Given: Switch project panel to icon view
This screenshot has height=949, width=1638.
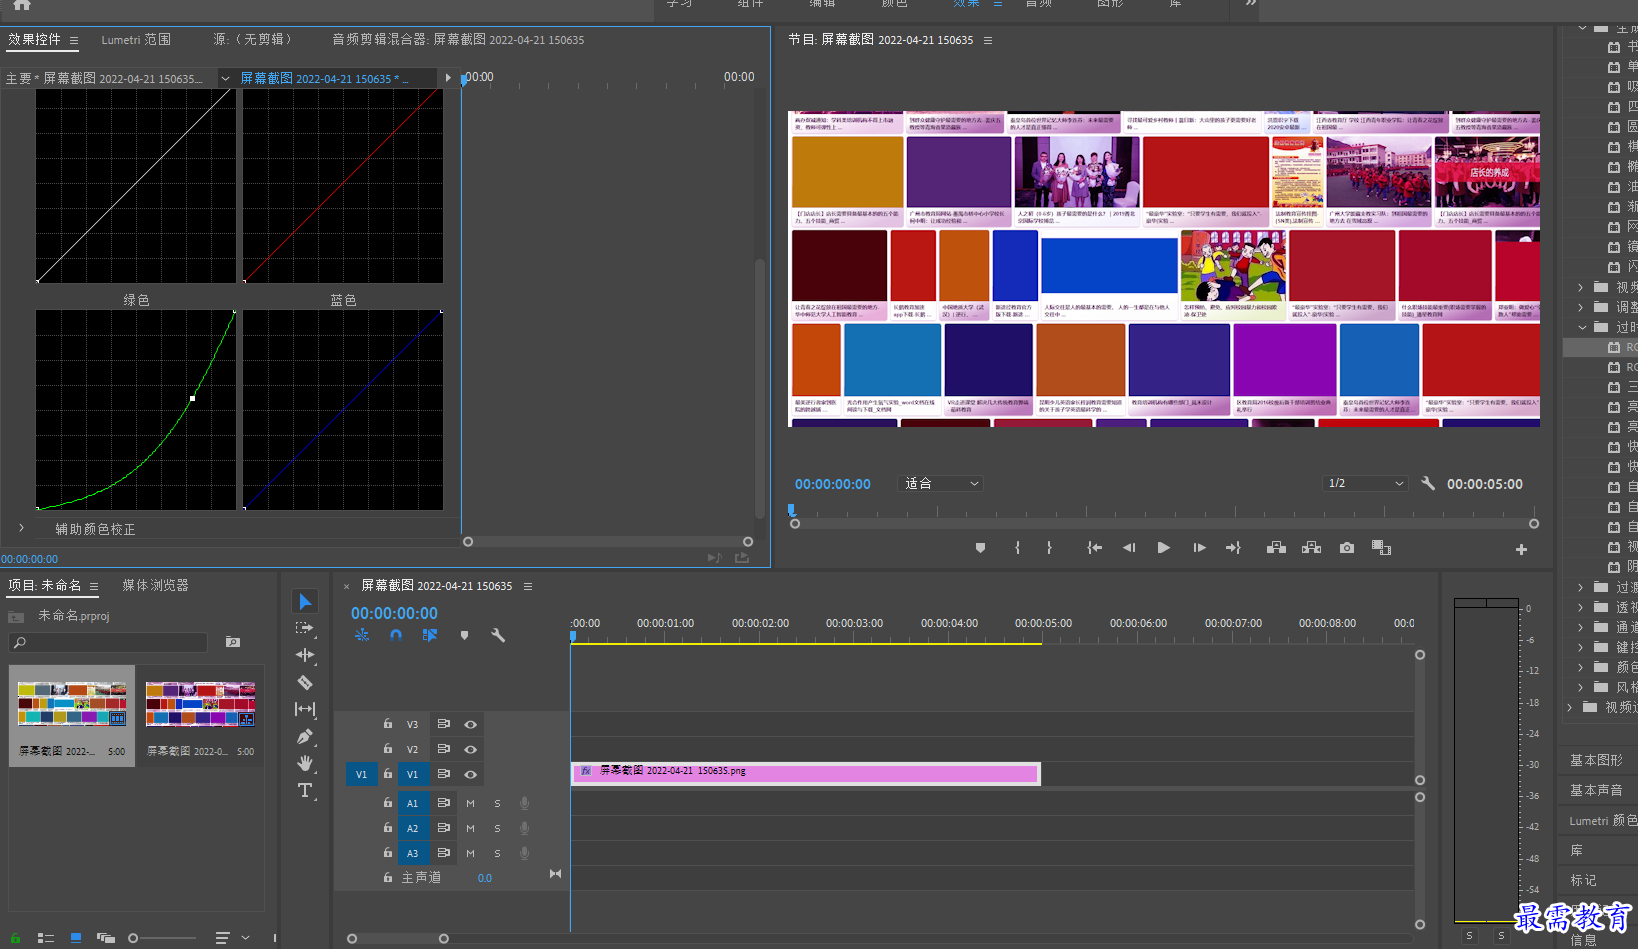Looking at the screenshot, I should tap(76, 938).
